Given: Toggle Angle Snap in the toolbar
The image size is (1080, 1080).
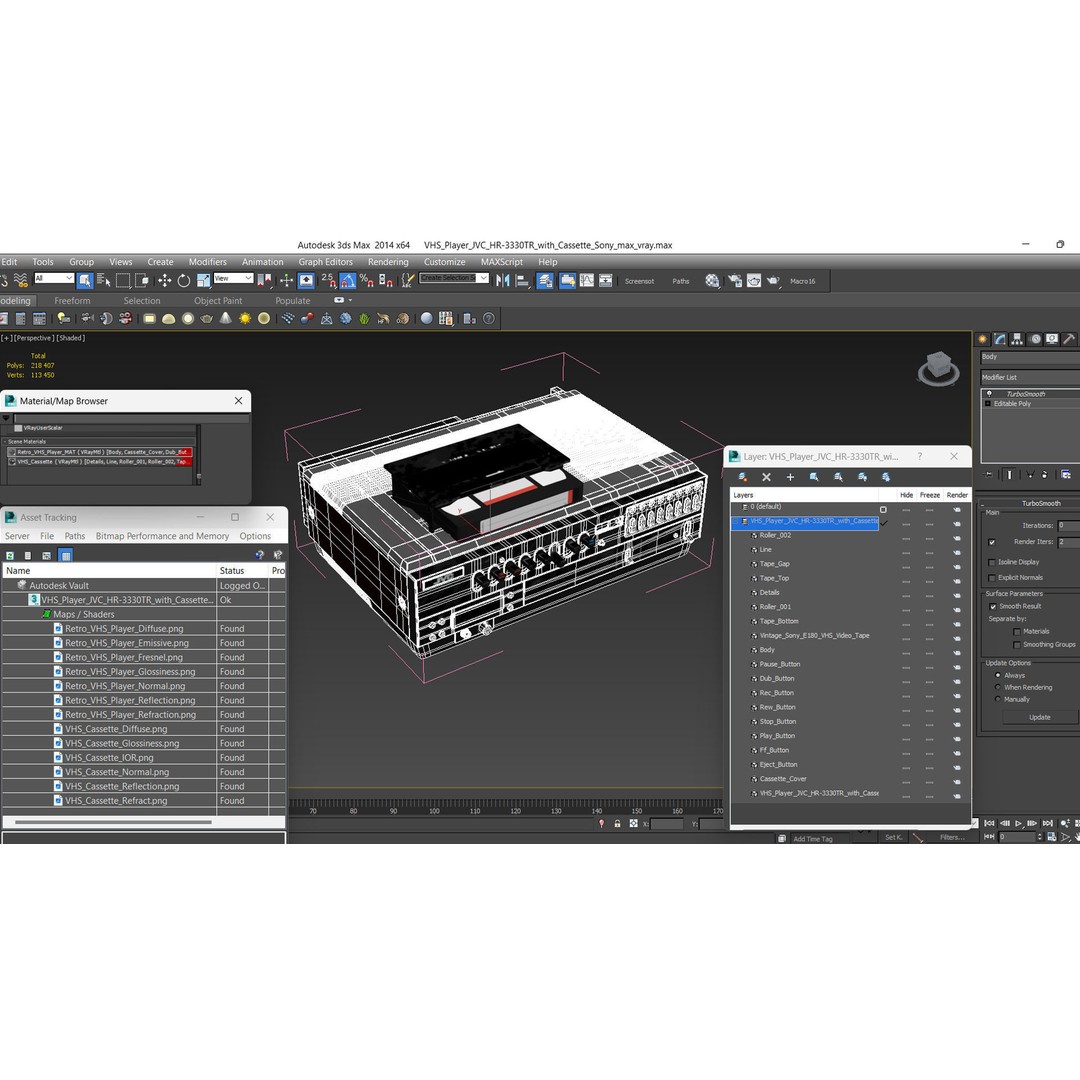Looking at the screenshot, I should click(x=348, y=280).
